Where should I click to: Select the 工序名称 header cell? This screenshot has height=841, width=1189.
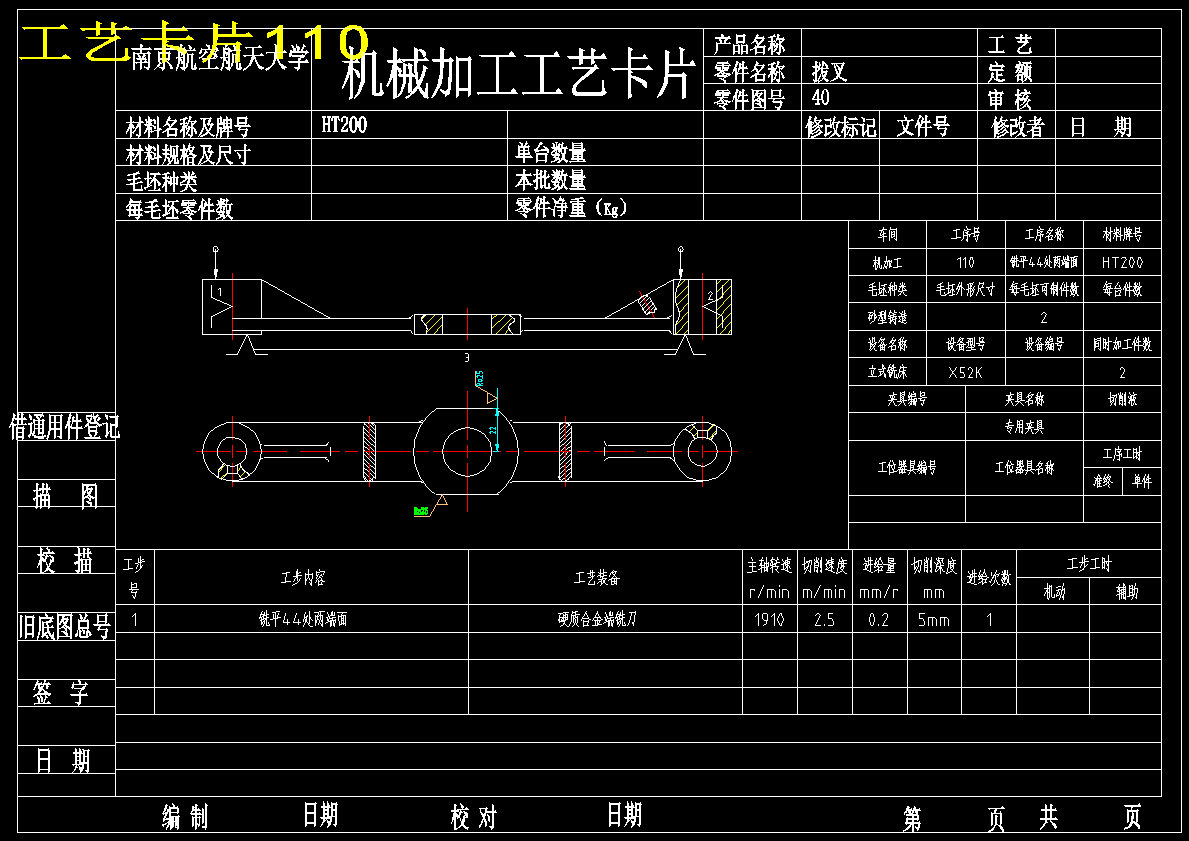click(x=1044, y=234)
